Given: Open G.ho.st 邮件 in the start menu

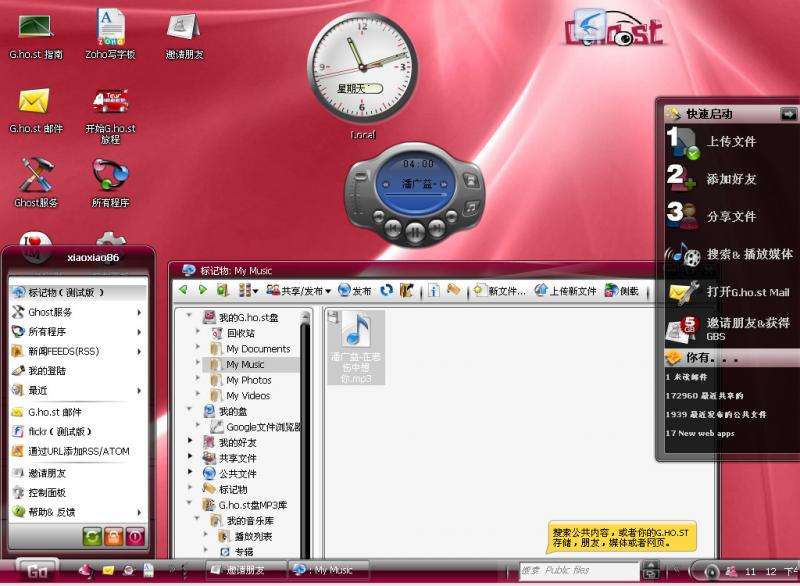Looking at the screenshot, I should coord(78,412).
